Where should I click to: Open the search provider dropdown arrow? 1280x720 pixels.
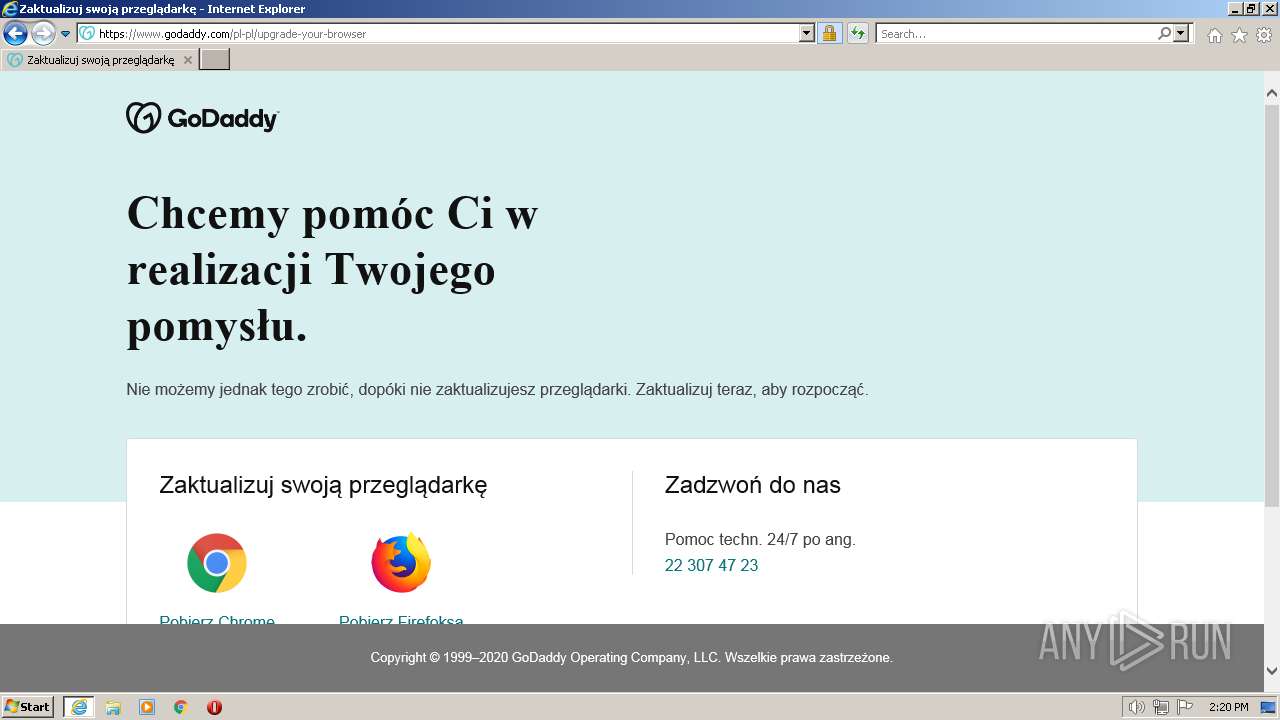point(1182,33)
